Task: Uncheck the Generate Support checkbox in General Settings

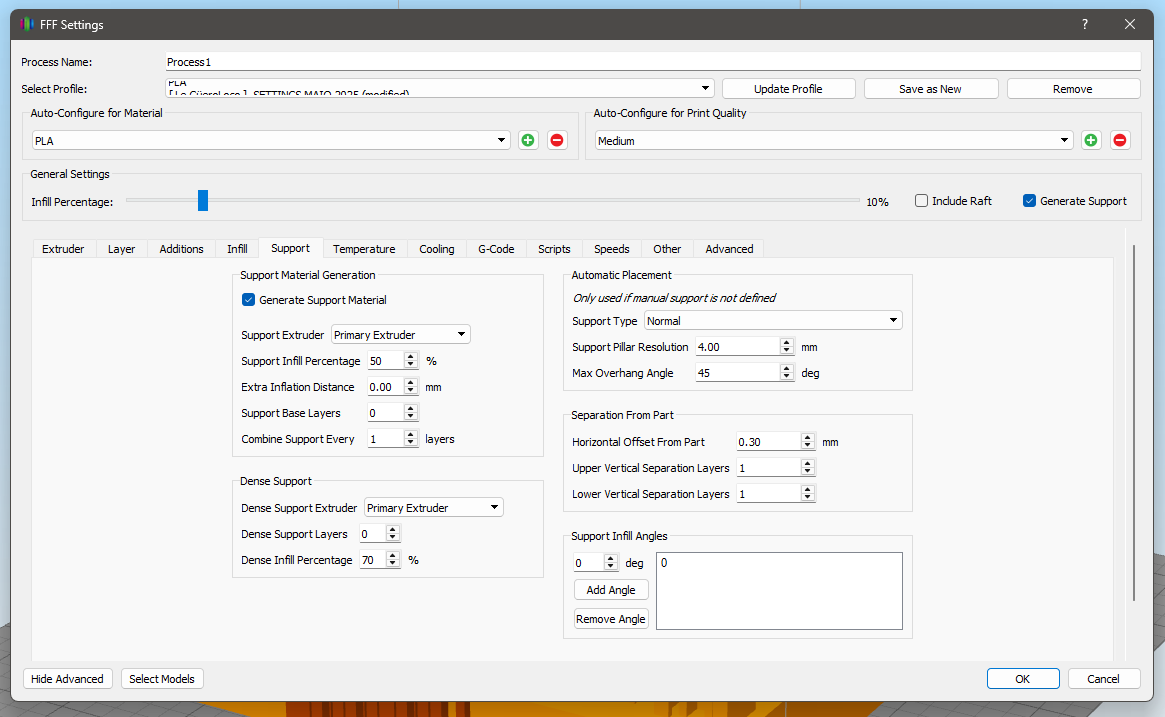Action: click(x=1029, y=201)
